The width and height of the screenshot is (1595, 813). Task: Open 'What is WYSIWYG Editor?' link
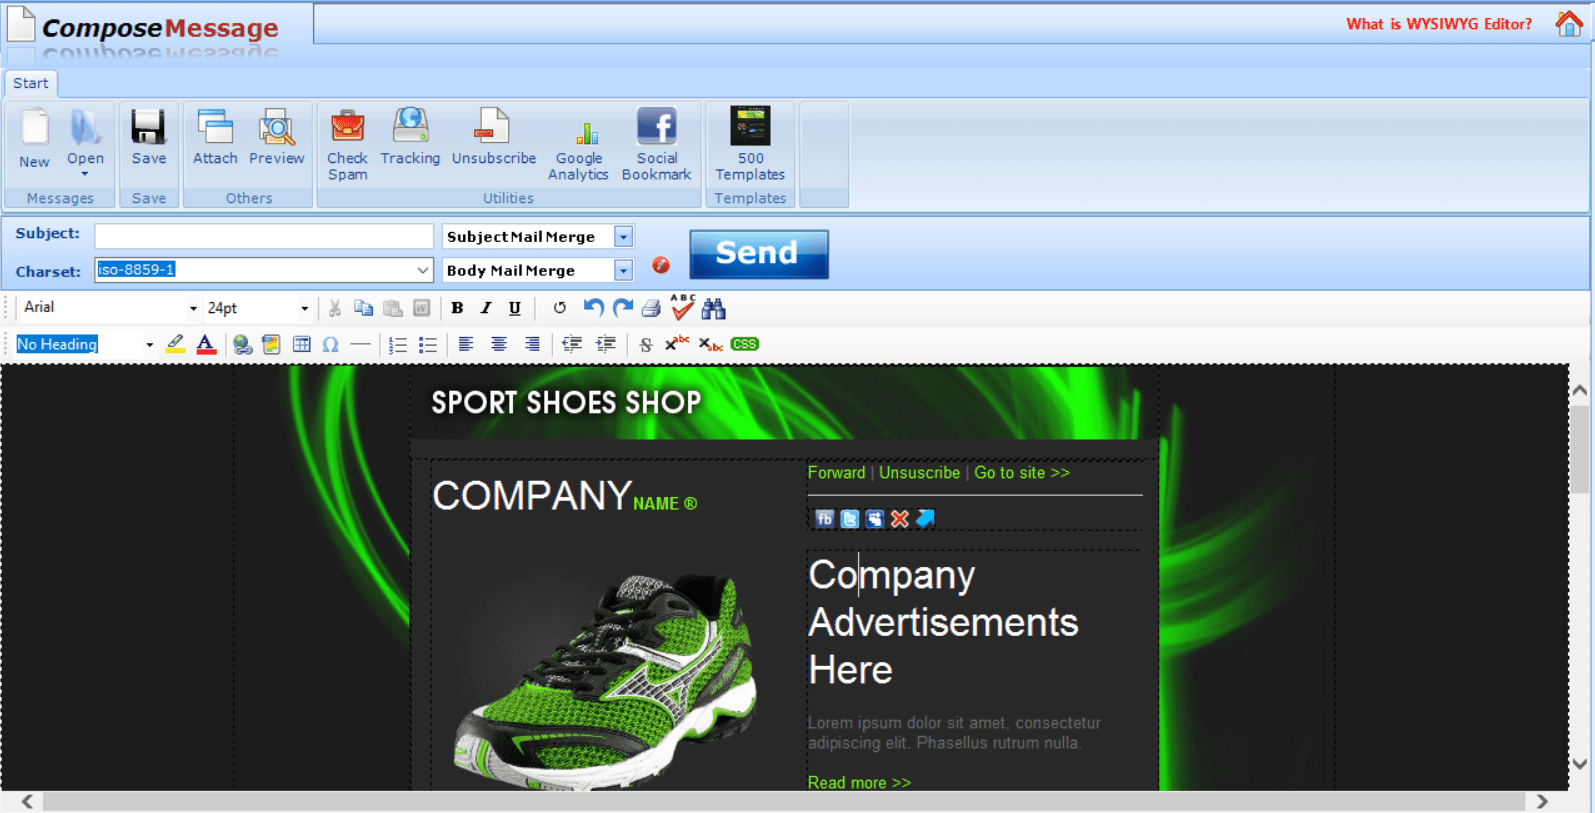click(1438, 24)
